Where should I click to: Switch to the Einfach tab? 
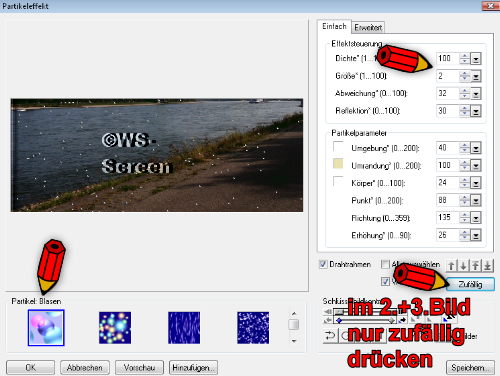334,26
